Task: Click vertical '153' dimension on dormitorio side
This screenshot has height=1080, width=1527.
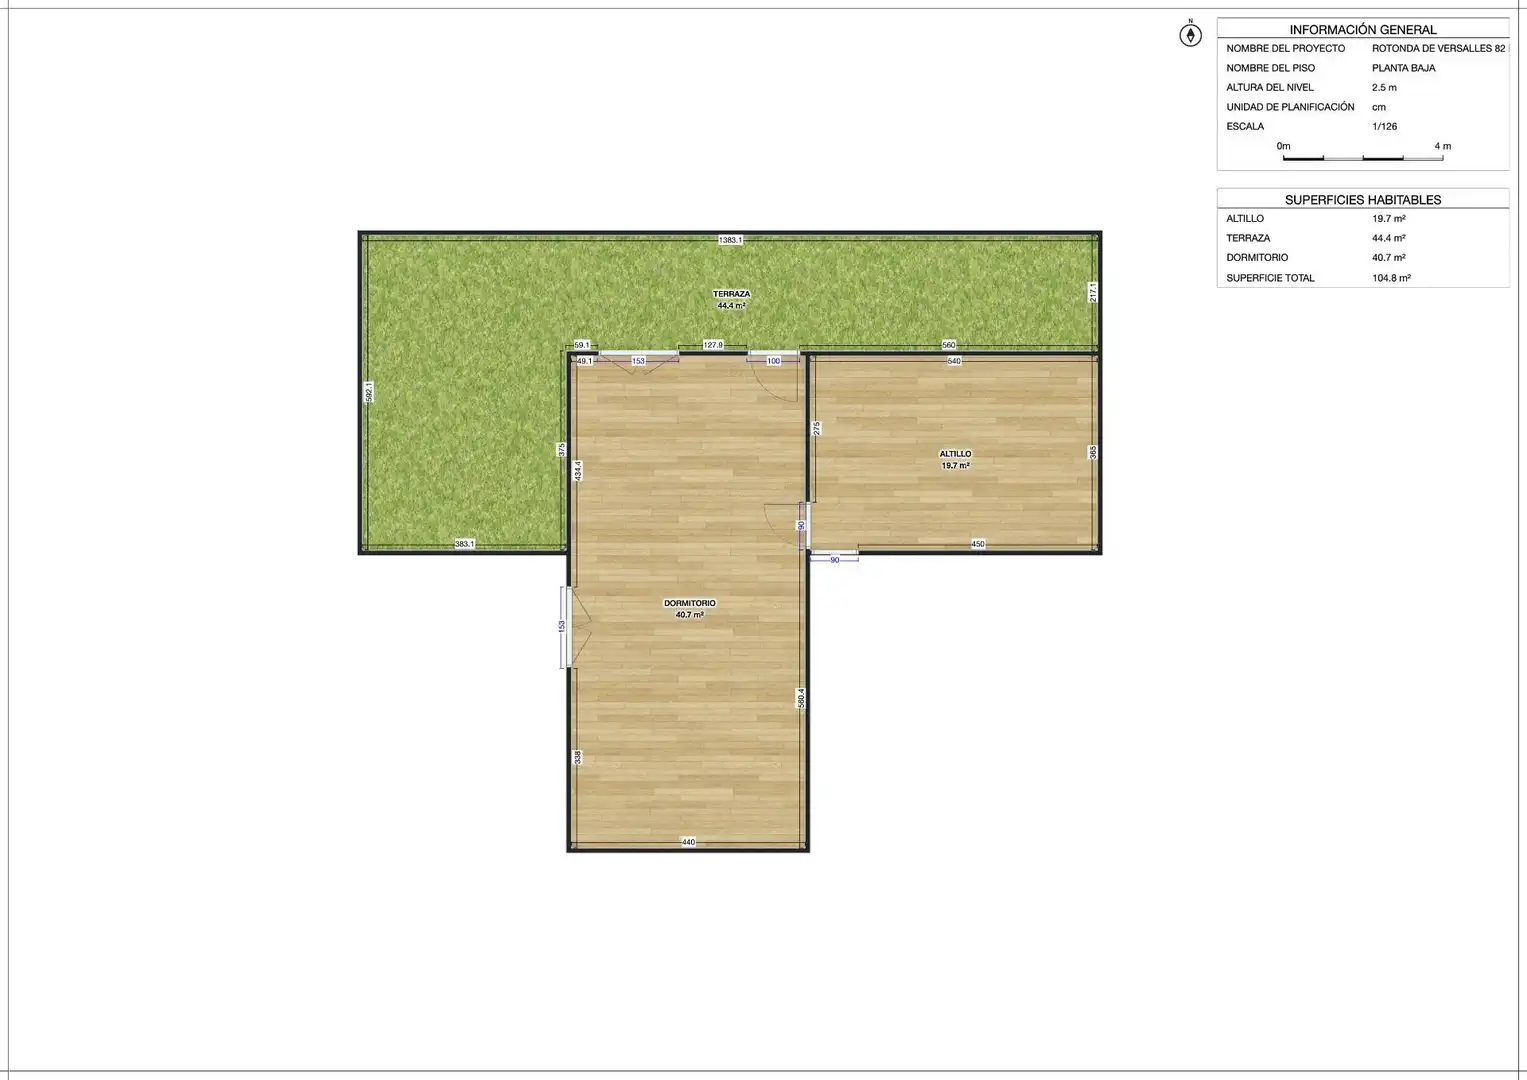Action: pyautogui.click(x=562, y=626)
